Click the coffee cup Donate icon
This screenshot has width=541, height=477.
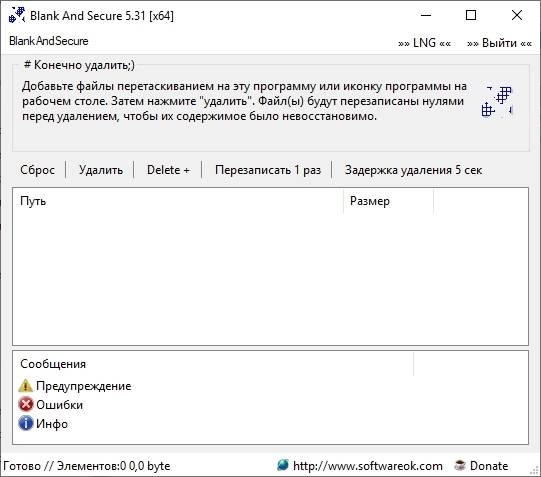460,465
